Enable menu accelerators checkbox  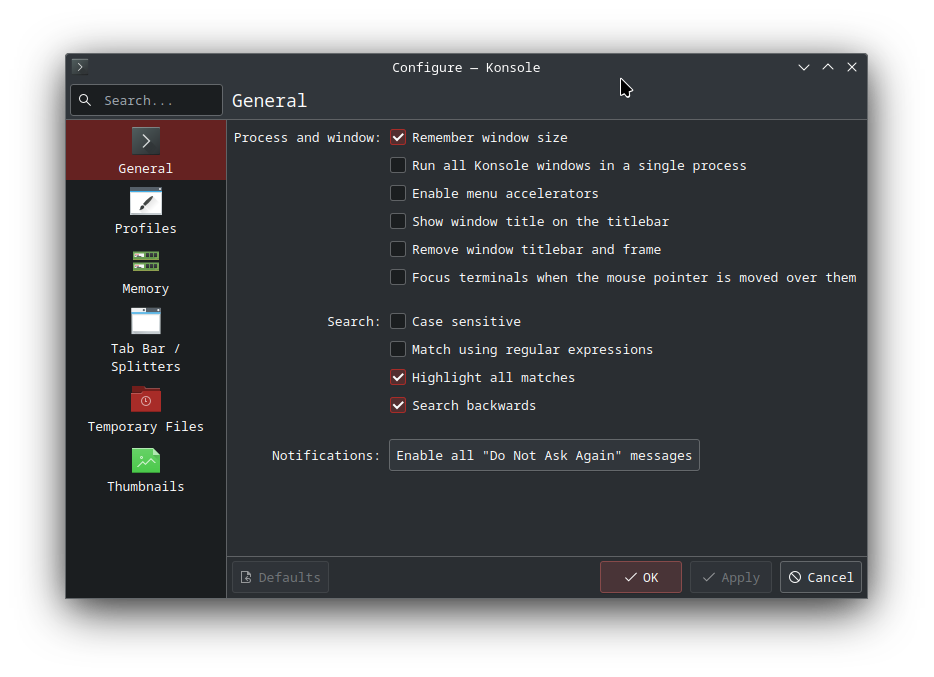pyautogui.click(x=398, y=194)
